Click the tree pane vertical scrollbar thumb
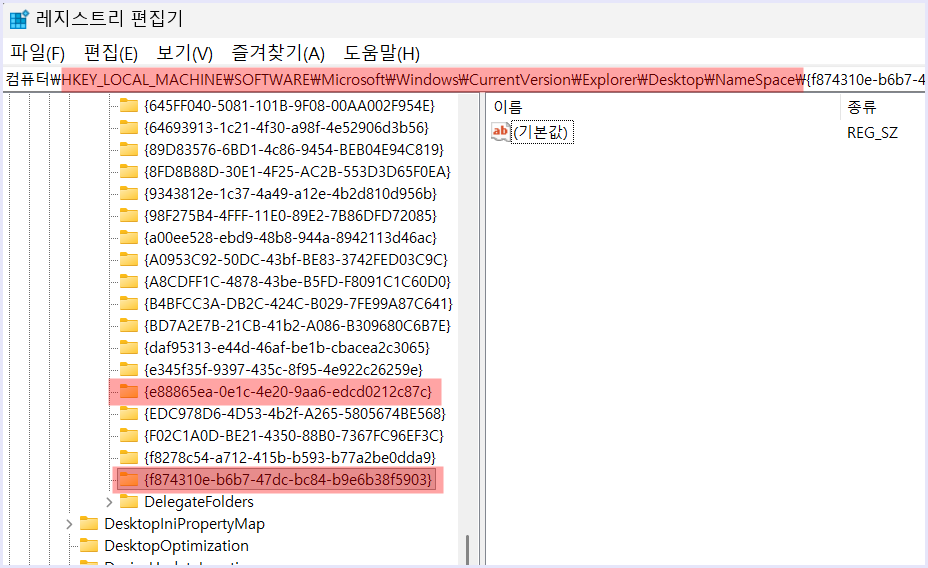The image size is (928, 568). [467, 549]
